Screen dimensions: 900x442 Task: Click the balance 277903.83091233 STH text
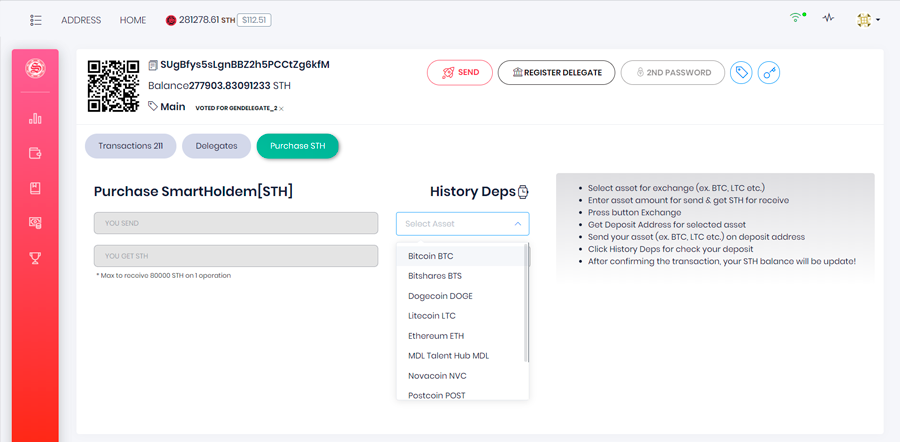[x=219, y=86]
